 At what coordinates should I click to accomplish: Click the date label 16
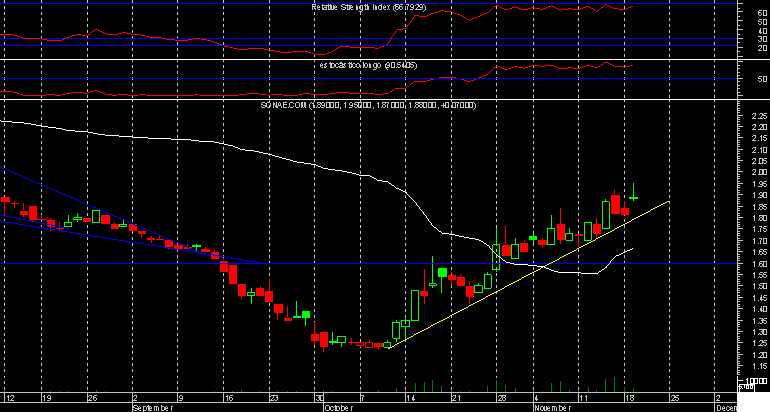228,398
